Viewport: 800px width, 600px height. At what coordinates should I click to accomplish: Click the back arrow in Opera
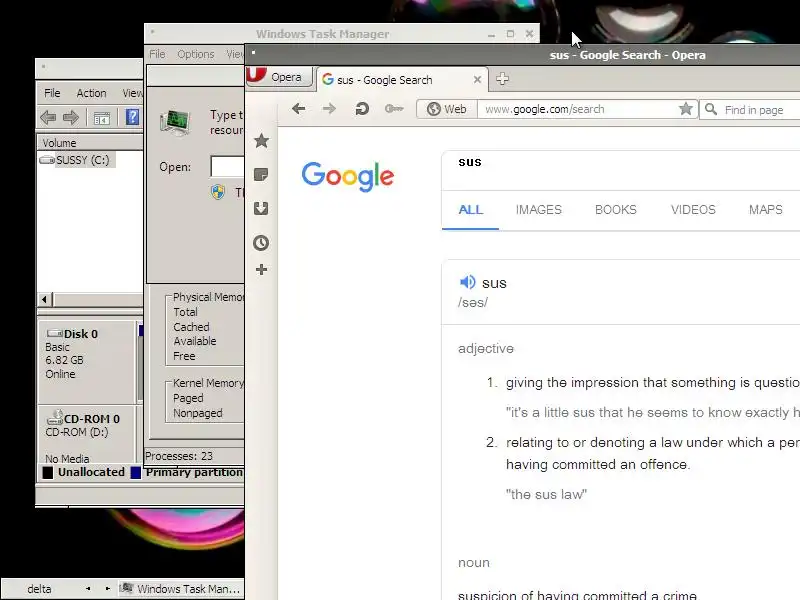point(298,109)
